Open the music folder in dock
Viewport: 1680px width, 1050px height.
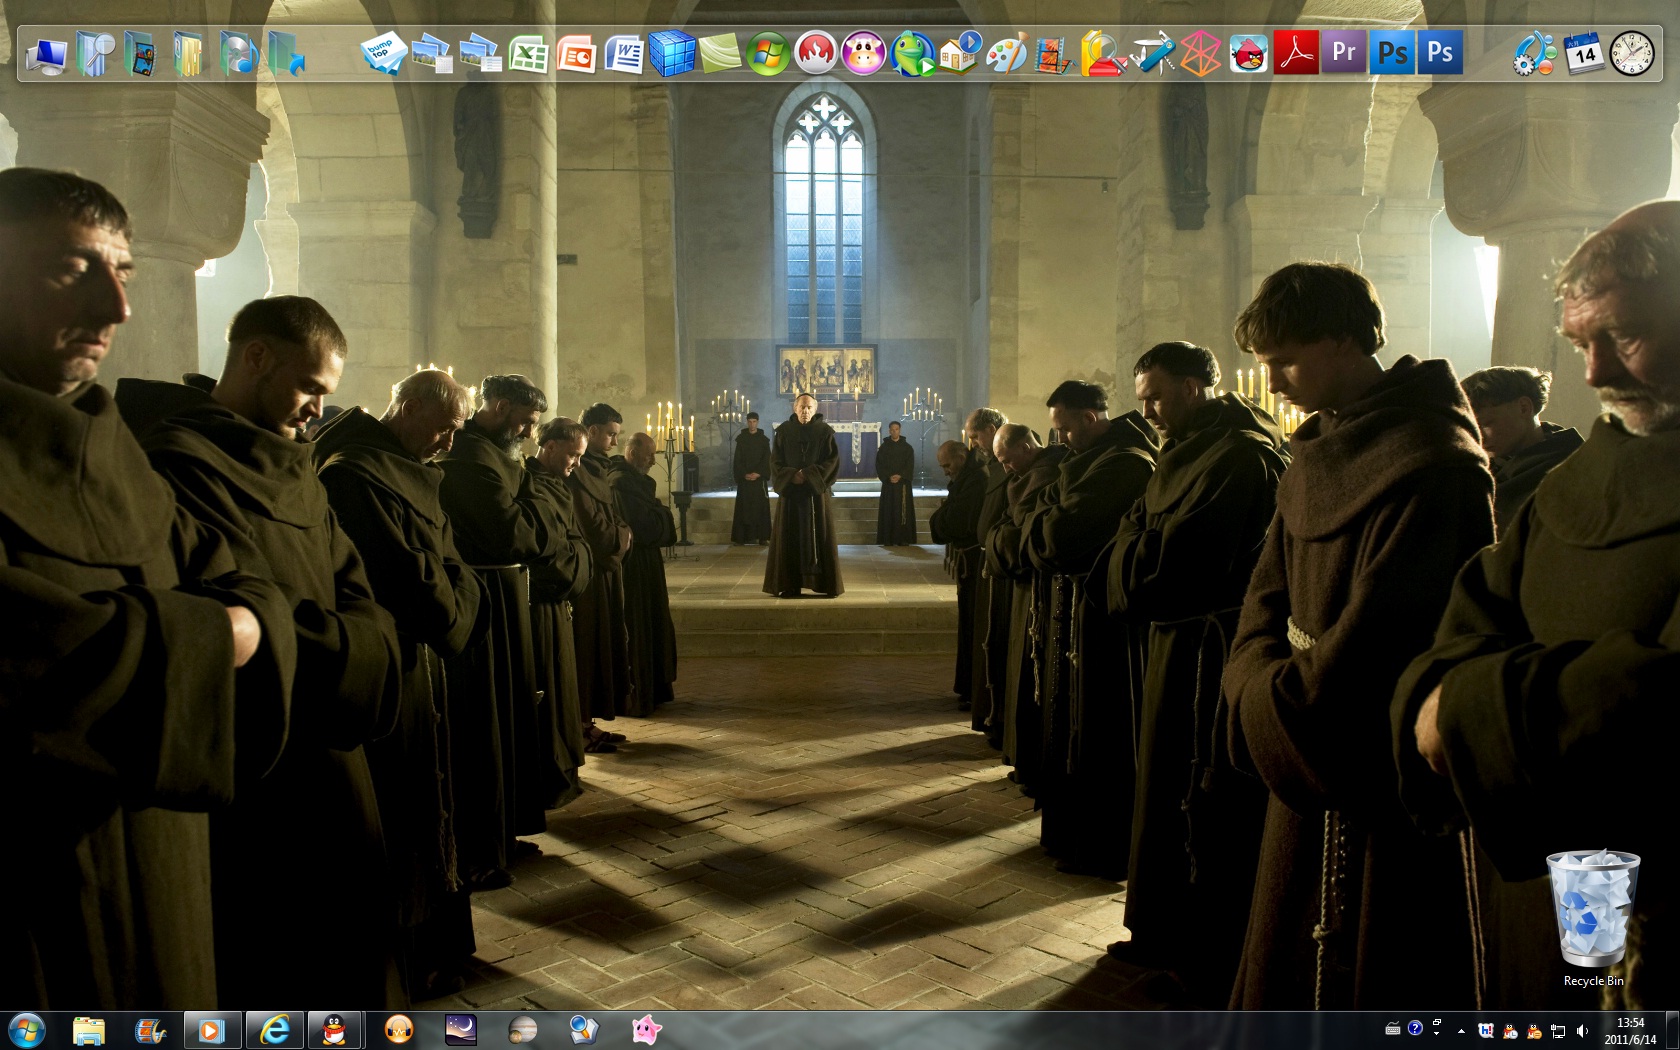pos(238,54)
